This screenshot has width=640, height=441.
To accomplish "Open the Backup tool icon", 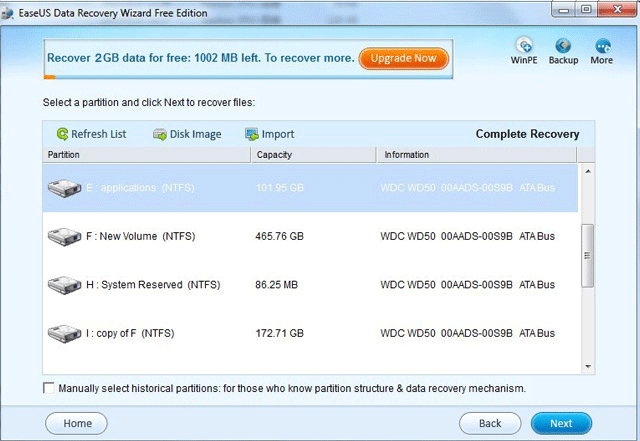I will pos(563,46).
